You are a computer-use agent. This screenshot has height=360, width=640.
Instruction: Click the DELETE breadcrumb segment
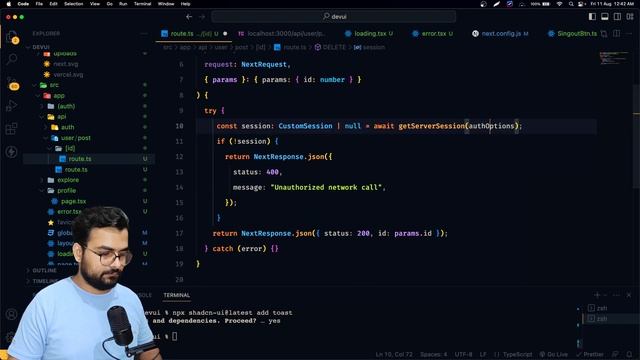(x=330, y=47)
